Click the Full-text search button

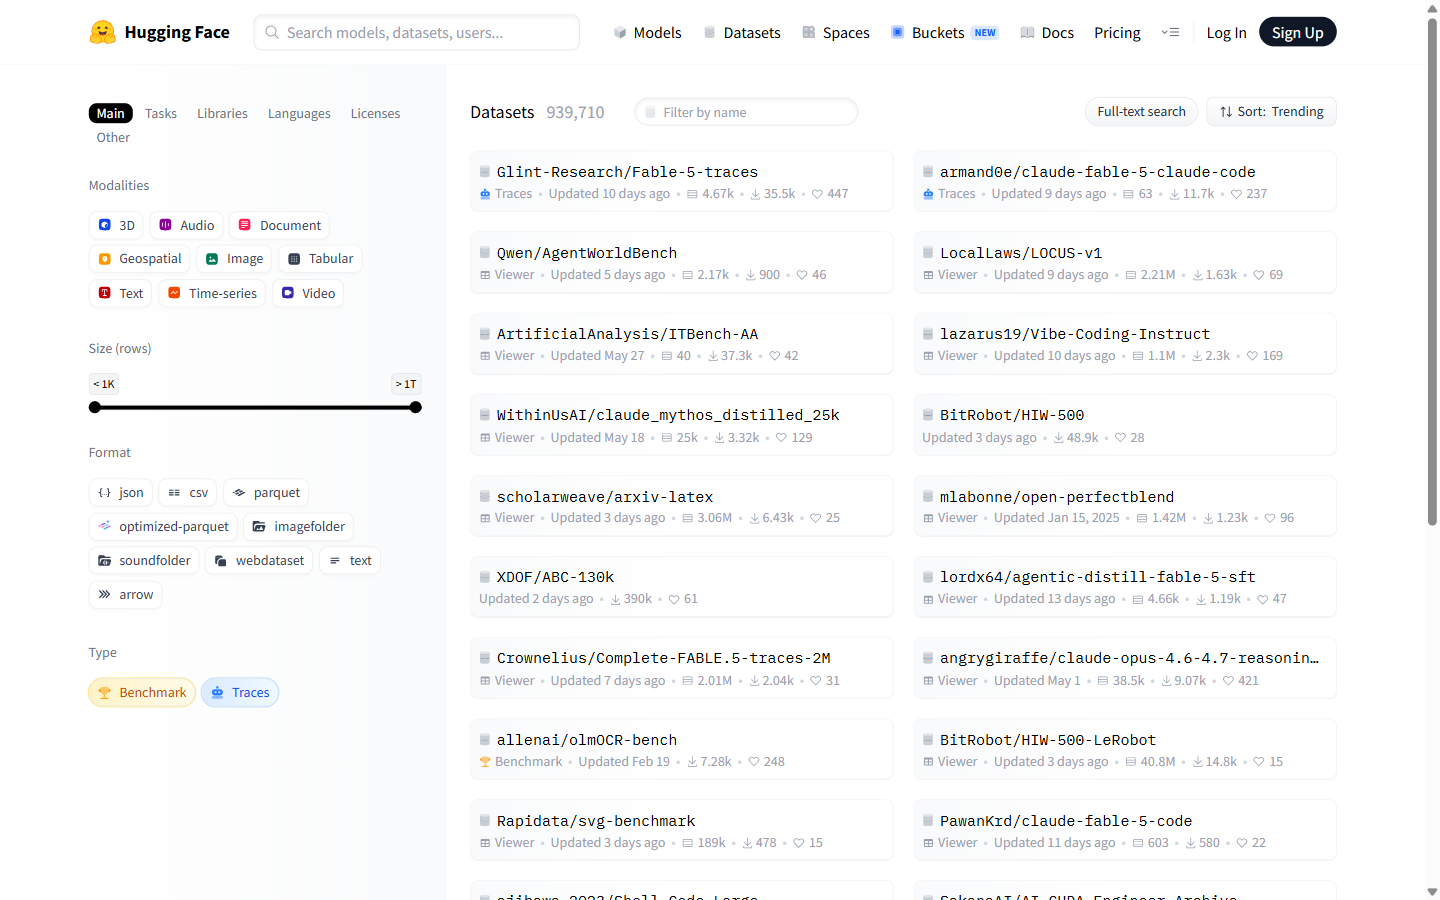(1141, 112)
